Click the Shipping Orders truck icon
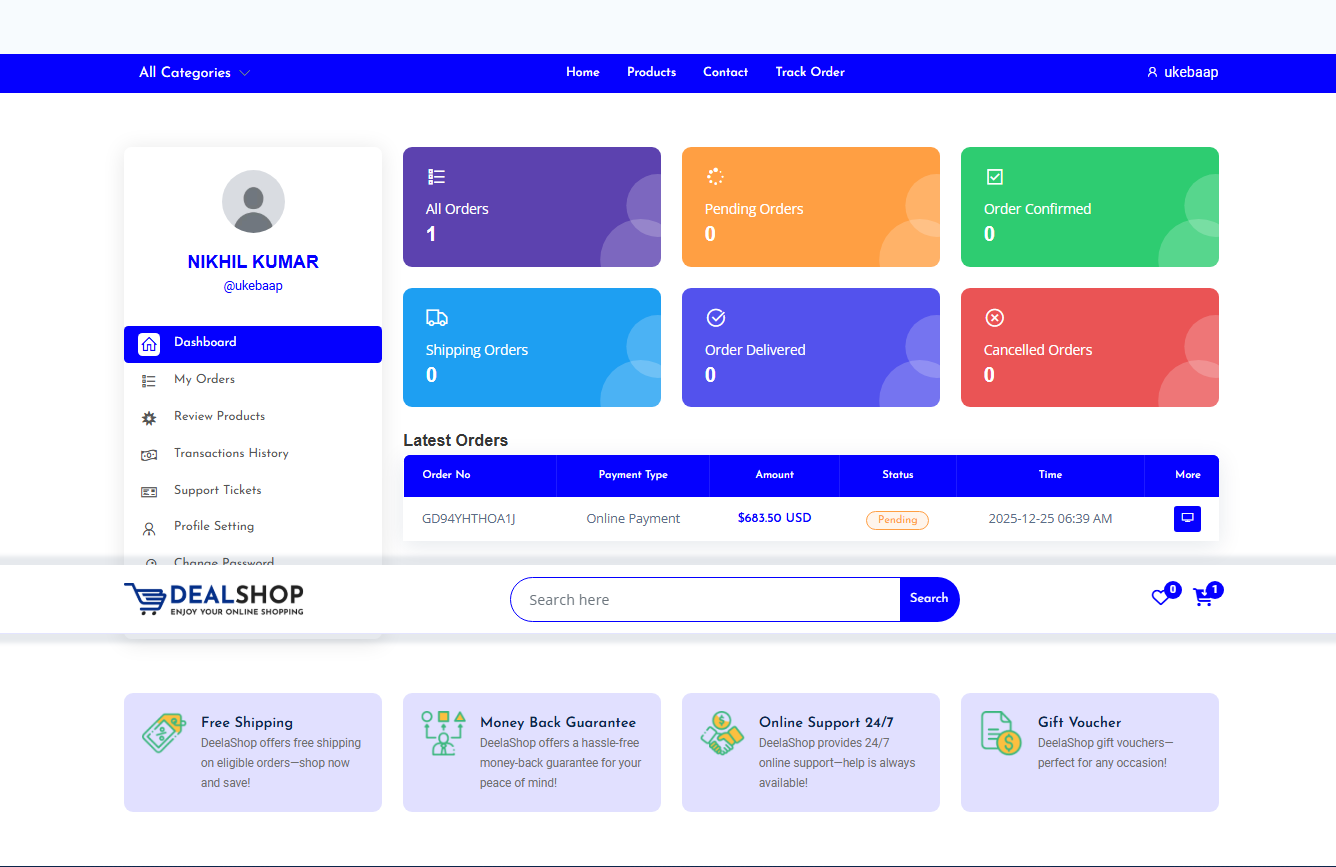 436,318
